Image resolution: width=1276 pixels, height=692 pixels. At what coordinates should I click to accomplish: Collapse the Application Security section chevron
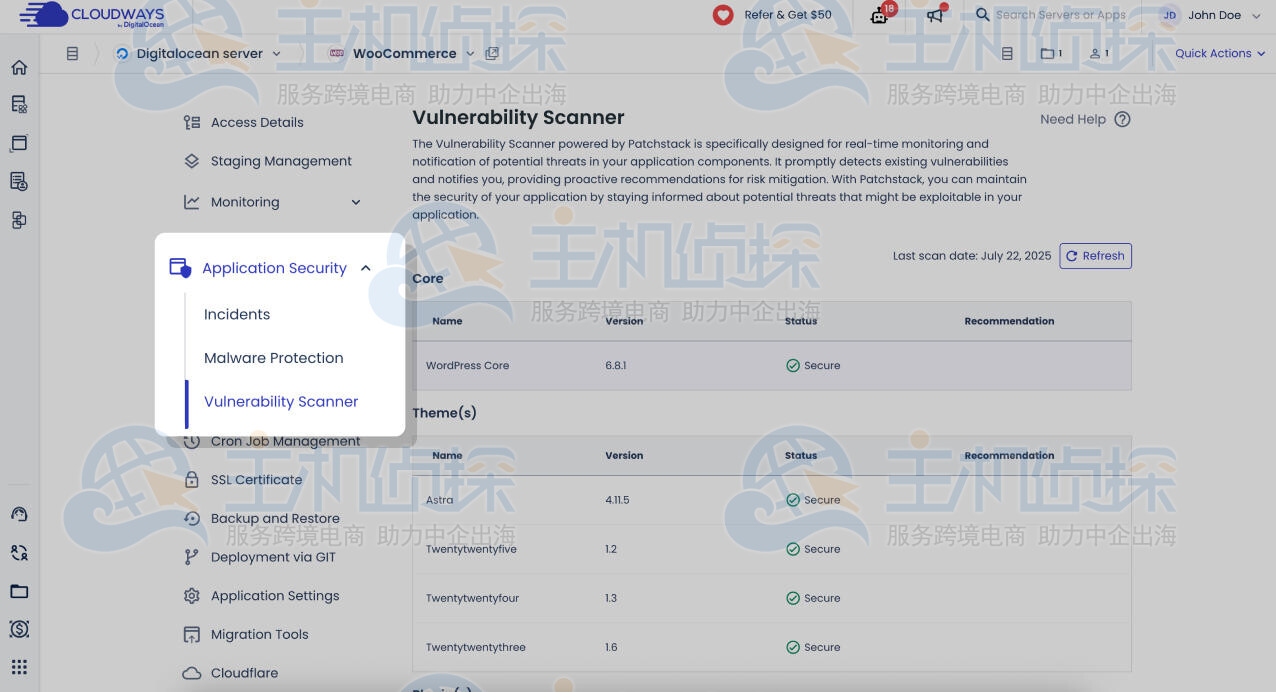pyautogui.click(x=366, y=268)
